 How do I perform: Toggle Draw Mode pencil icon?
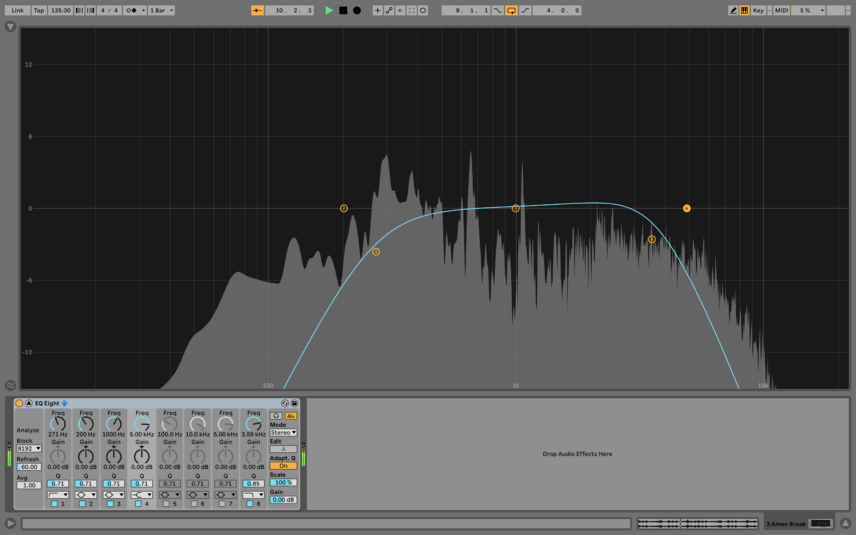click(x=733, y=10)
